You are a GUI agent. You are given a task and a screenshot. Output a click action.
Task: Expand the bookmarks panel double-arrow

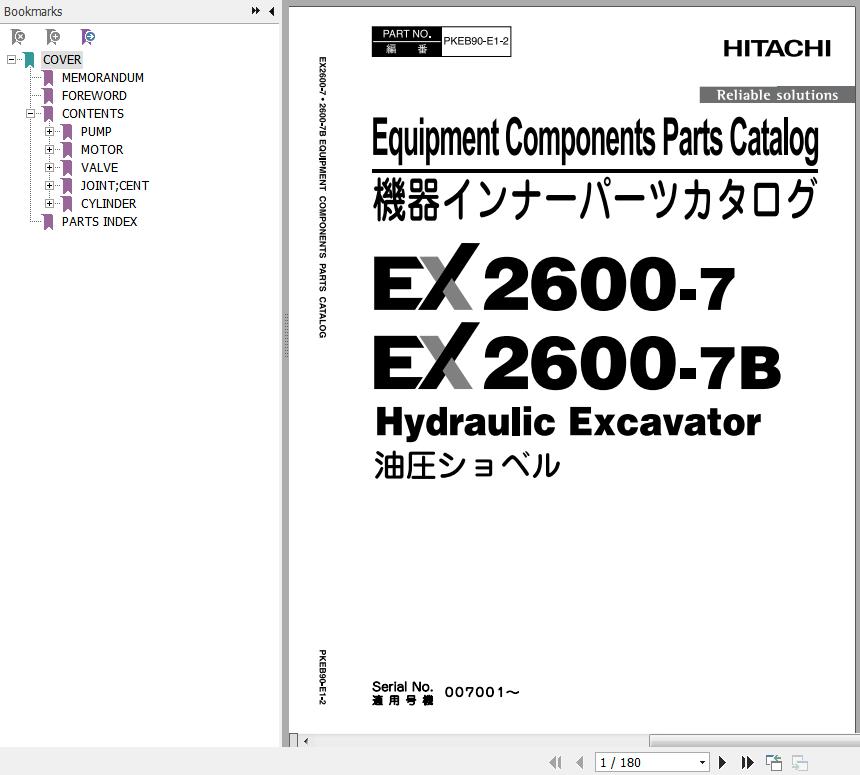[256, 10]
